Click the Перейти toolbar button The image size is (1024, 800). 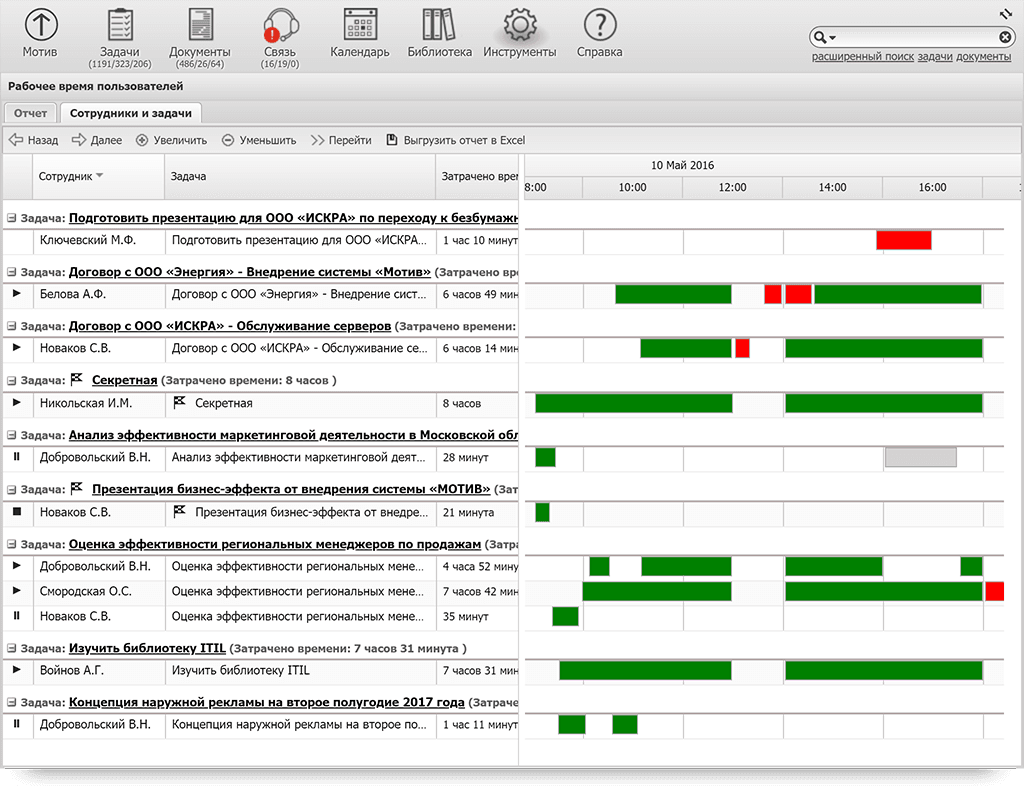click(342, 140)
